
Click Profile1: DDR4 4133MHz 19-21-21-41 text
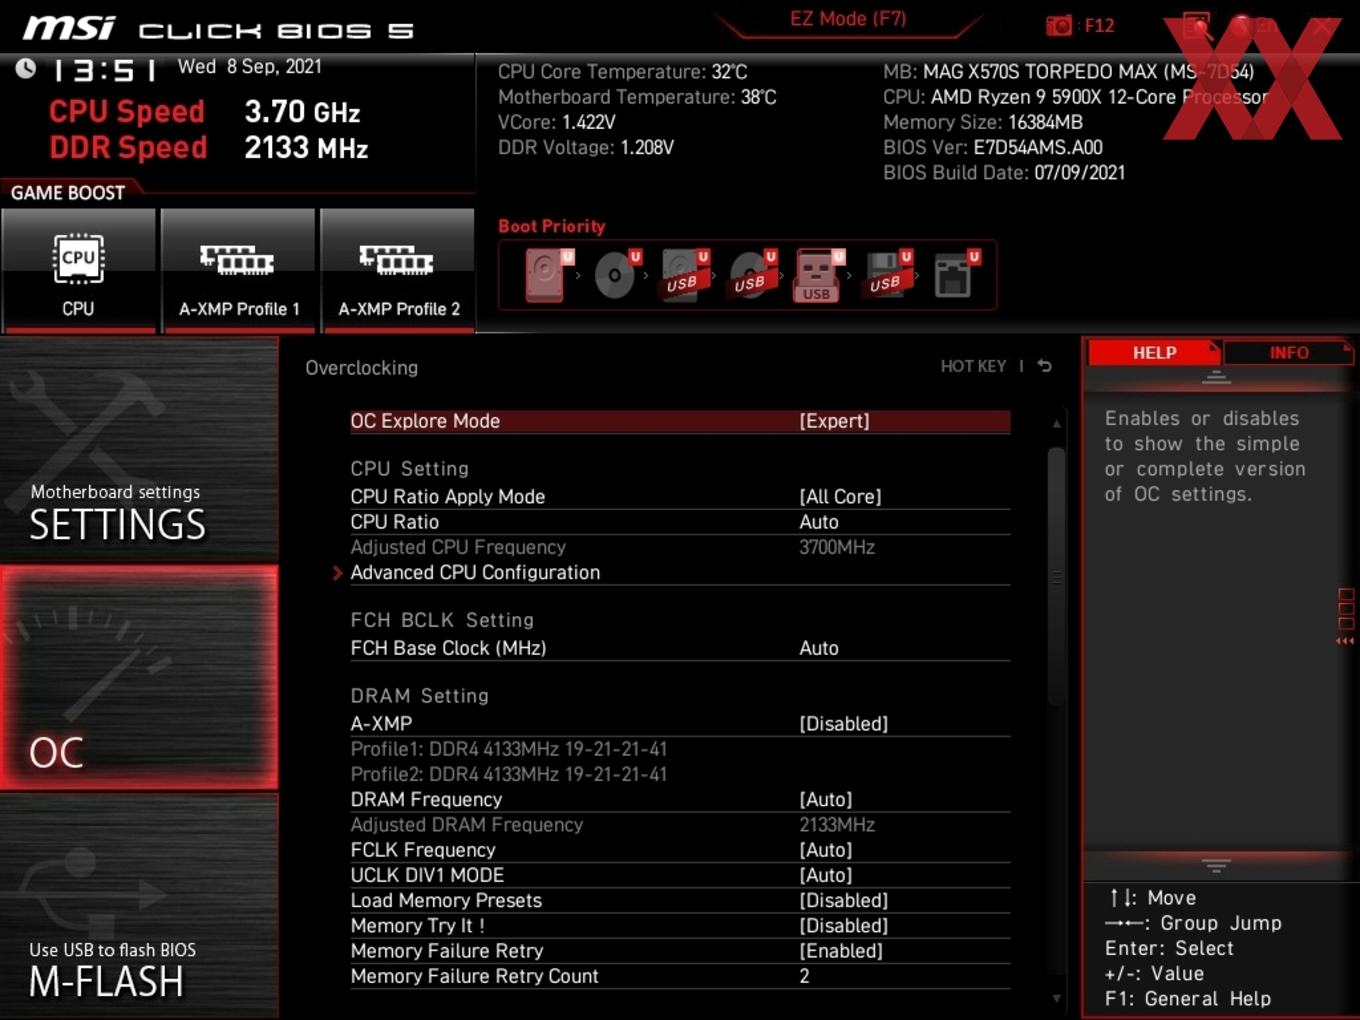pos(508,749)
